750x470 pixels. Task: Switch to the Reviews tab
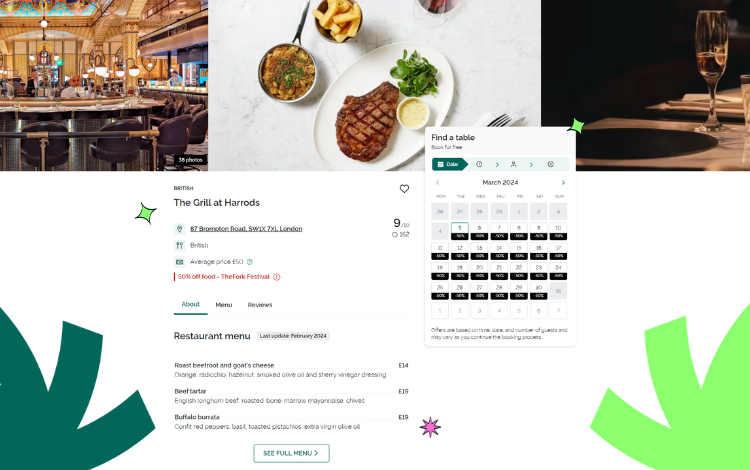(260, 305)
